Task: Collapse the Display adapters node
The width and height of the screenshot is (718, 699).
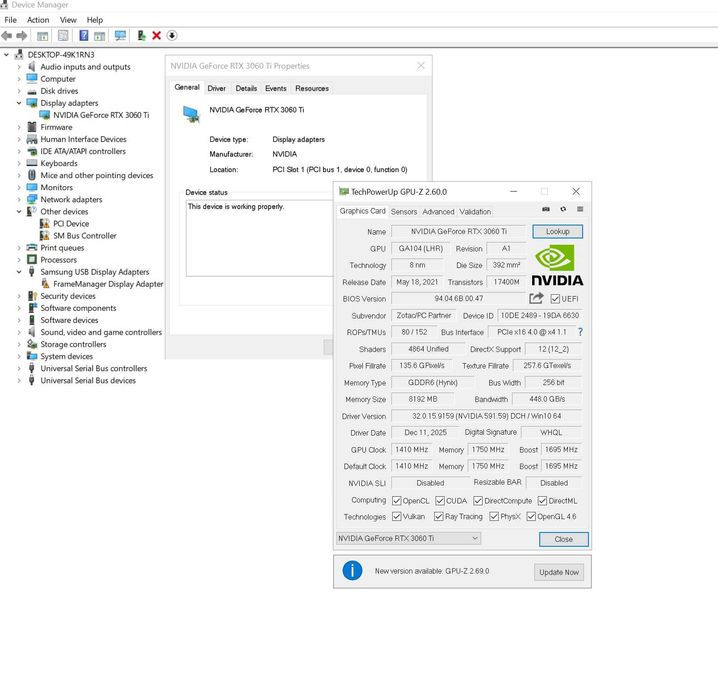Action: point(19,103)
